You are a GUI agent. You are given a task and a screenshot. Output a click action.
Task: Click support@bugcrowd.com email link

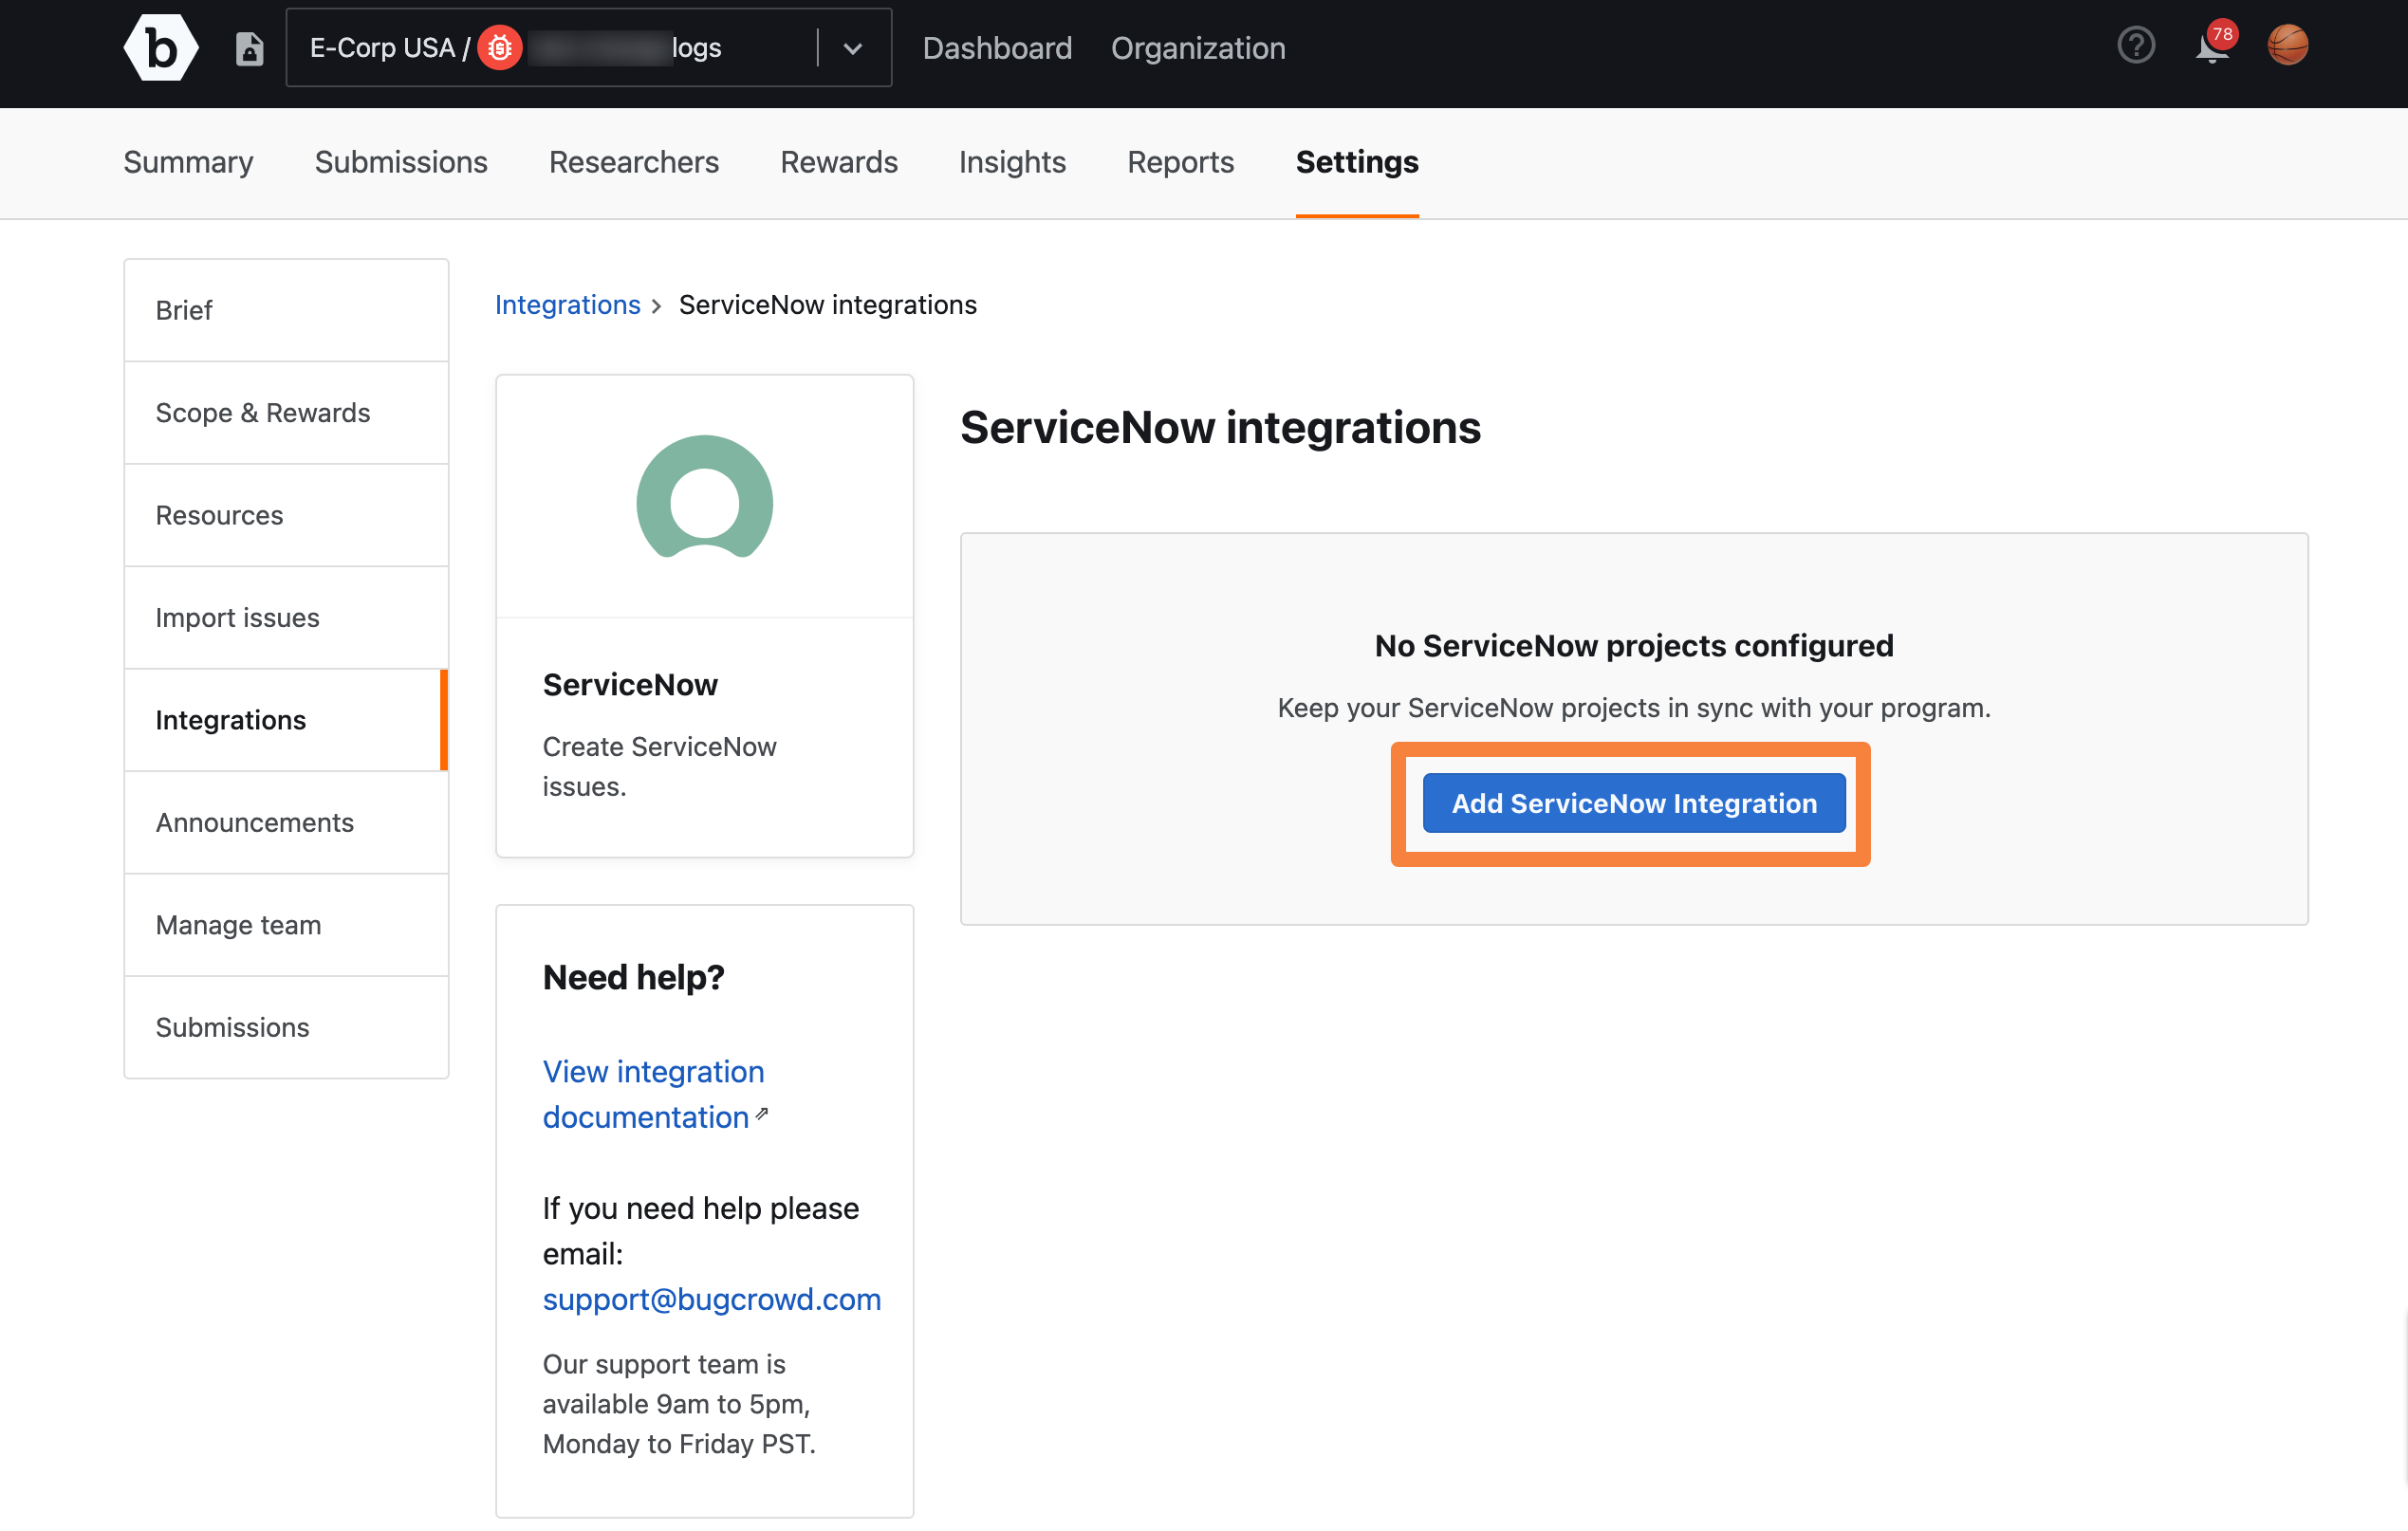(x=711, y=1299)
